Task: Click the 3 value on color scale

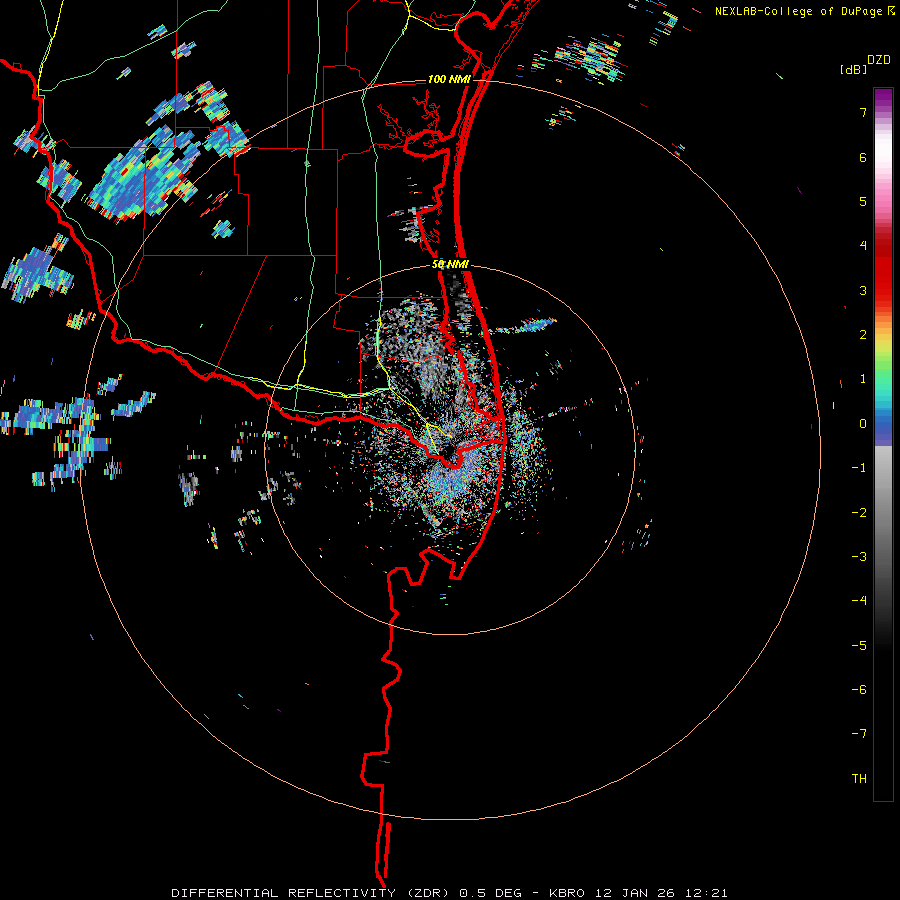Action: pos(862,290)
